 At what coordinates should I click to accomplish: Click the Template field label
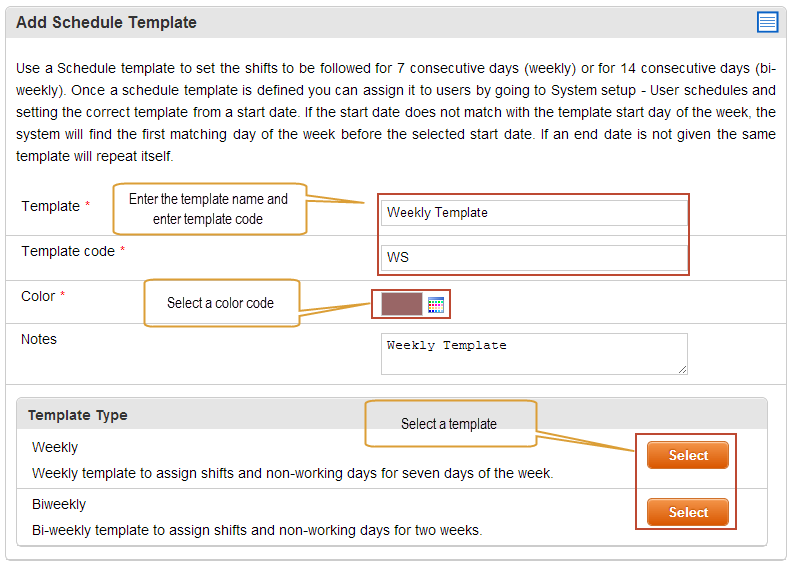coord(50,206)
